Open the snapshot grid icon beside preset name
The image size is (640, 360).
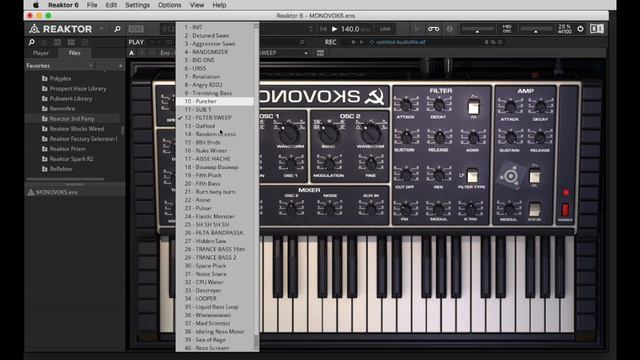click(x=320, y=53)
